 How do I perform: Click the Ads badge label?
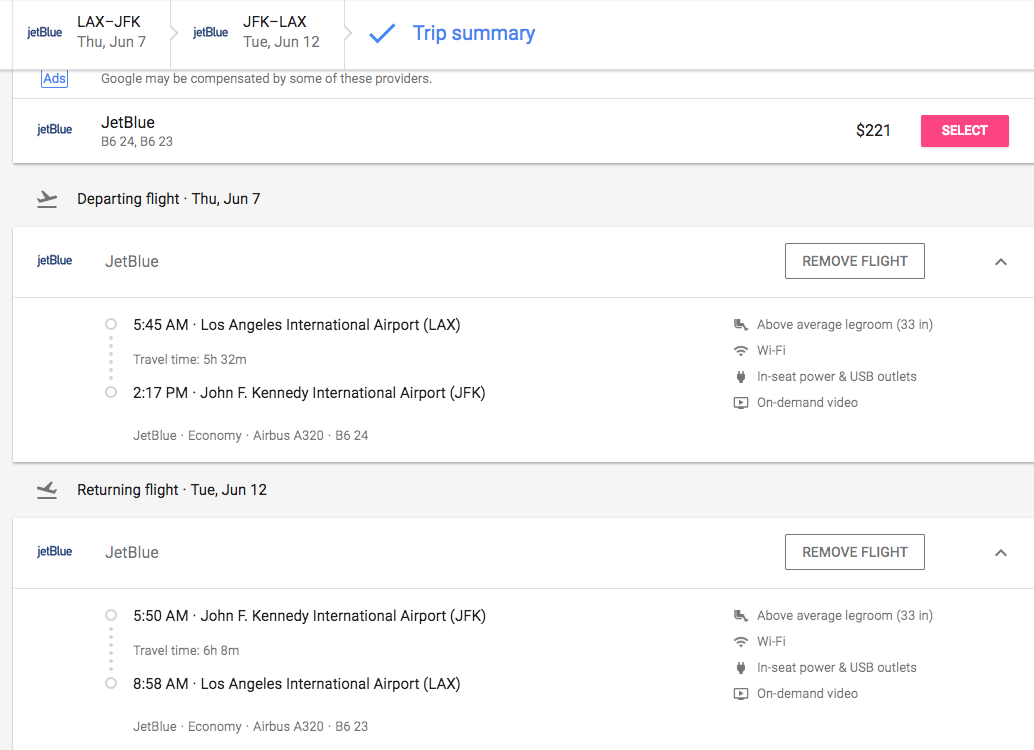55,79
